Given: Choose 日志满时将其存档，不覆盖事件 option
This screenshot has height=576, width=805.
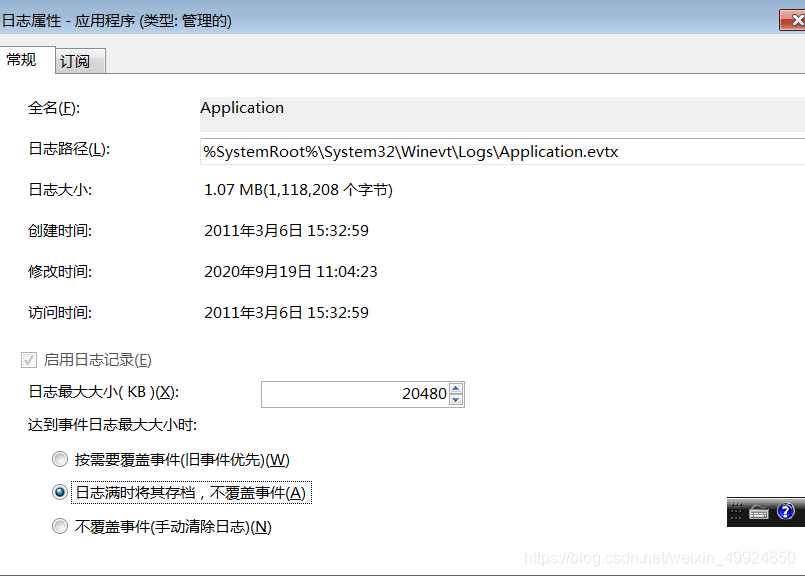Looking at the screenshot, I should pyautogui.click(x=59, y=493).
